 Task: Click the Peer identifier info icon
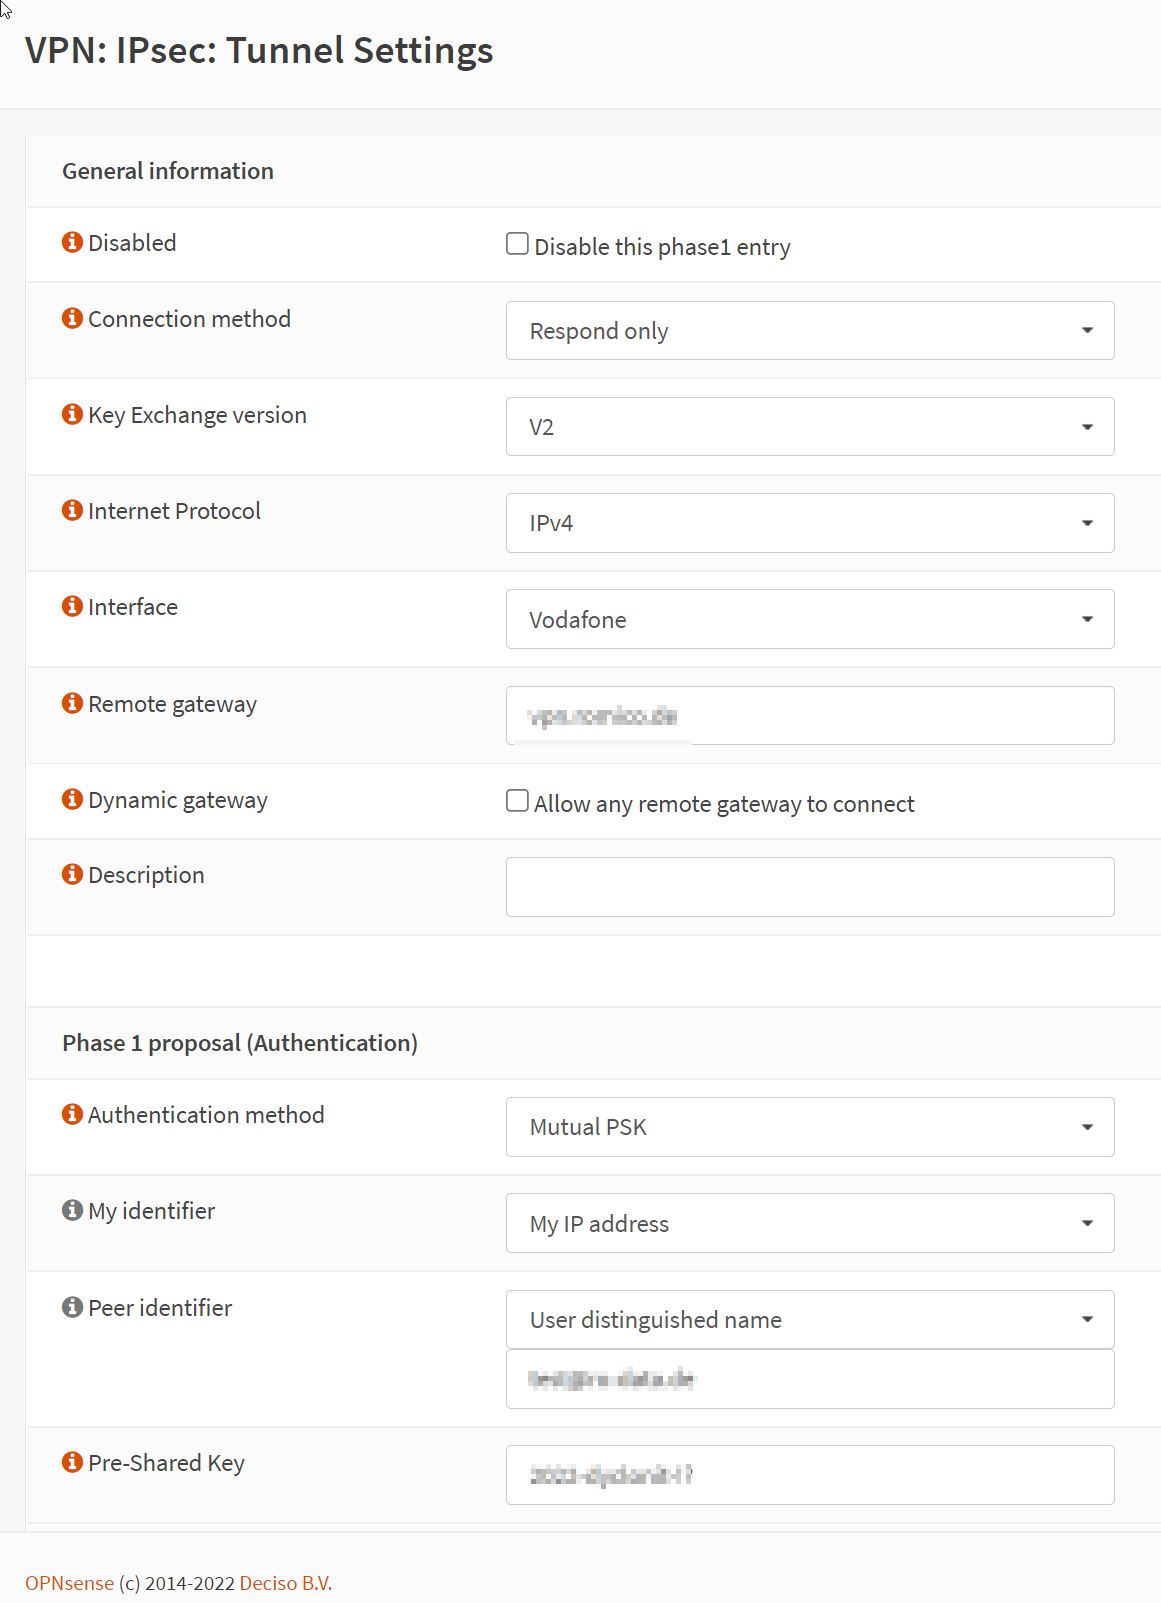click(x=72, y=1307)
